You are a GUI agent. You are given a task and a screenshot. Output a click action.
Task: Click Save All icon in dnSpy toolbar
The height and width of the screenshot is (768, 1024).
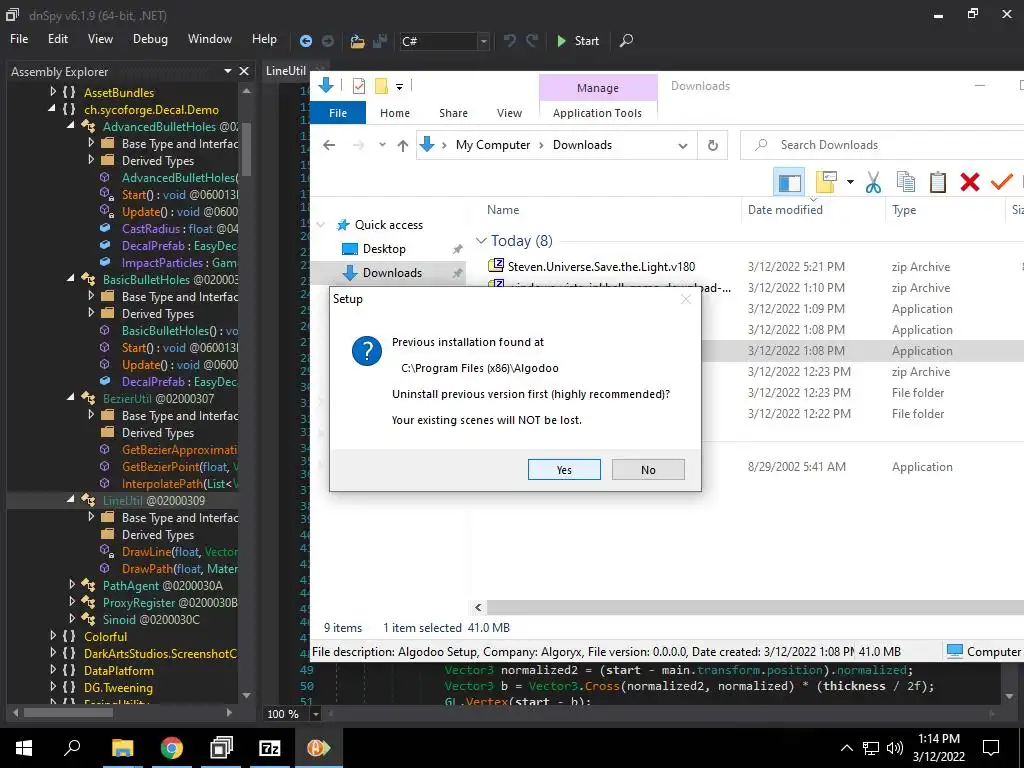[x=379, y=41]
